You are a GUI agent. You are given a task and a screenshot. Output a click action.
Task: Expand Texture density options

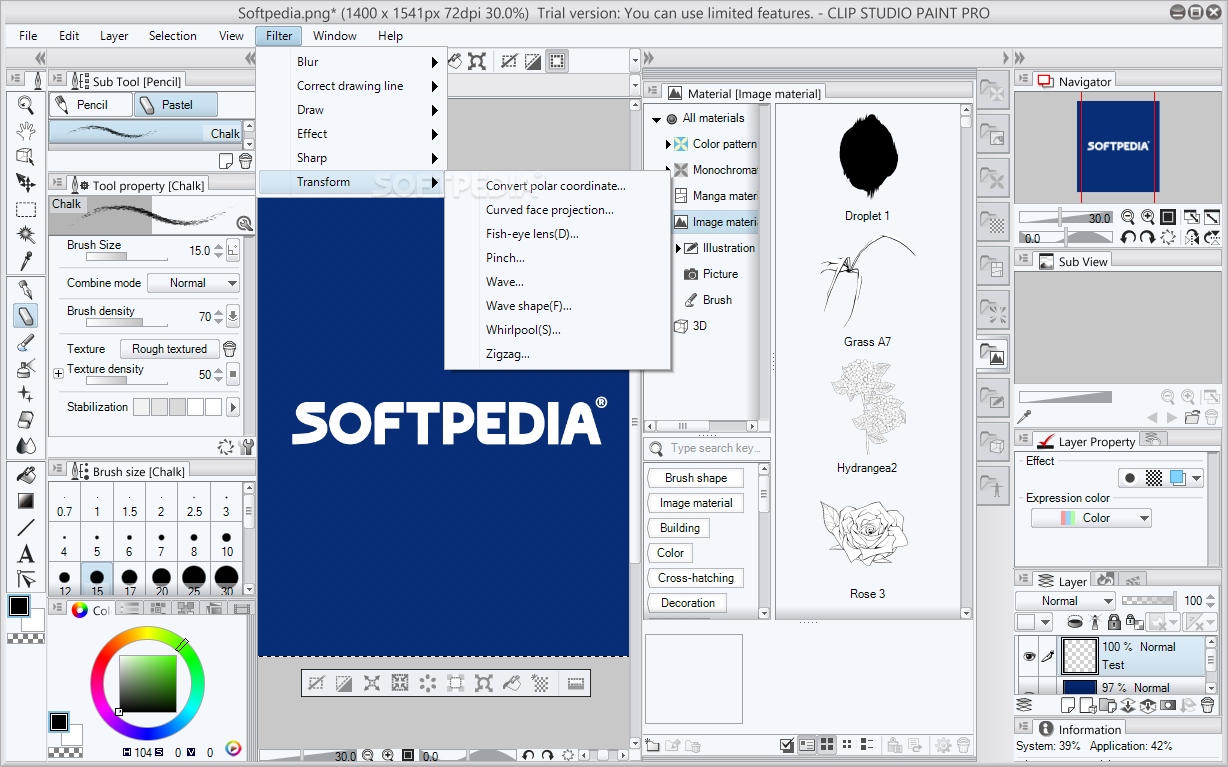coord(58,373)
